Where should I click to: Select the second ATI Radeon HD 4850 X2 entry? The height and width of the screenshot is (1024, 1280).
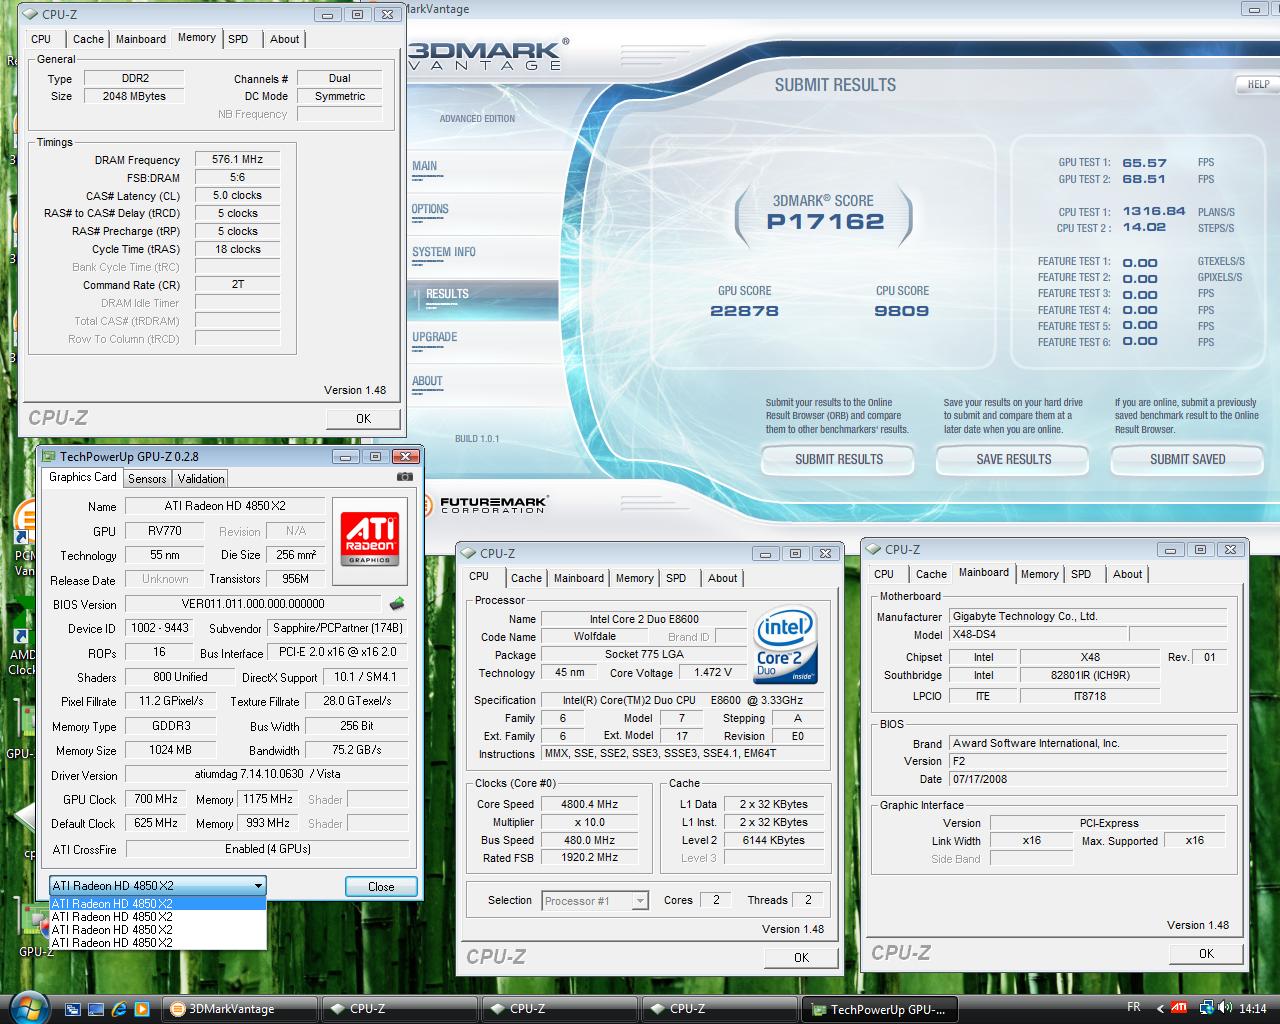click(x=158, y=916)
